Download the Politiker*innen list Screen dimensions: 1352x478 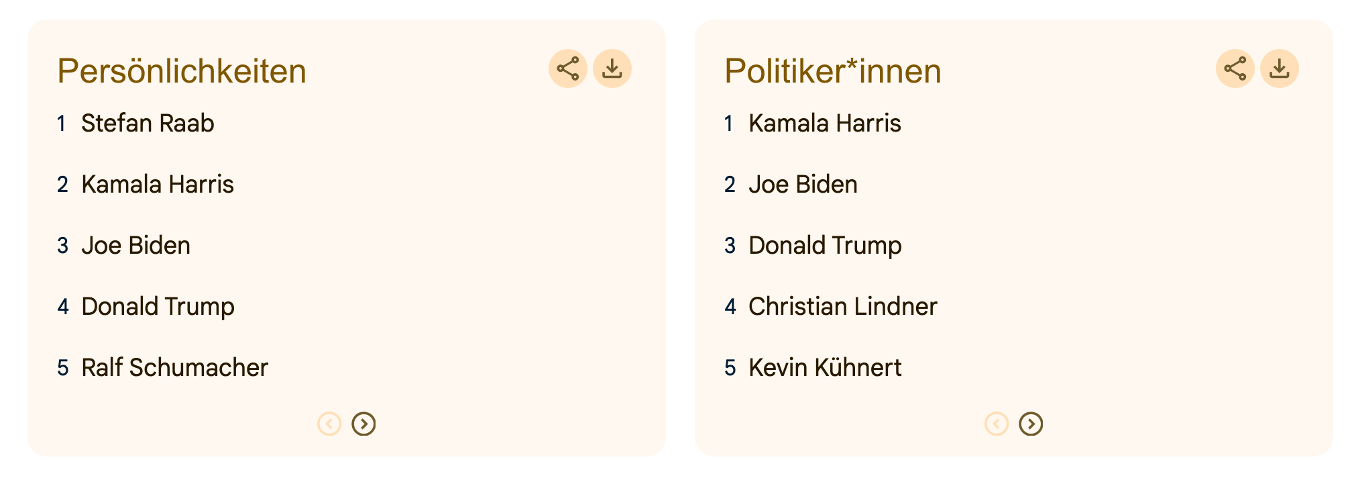coord(1279,69)
